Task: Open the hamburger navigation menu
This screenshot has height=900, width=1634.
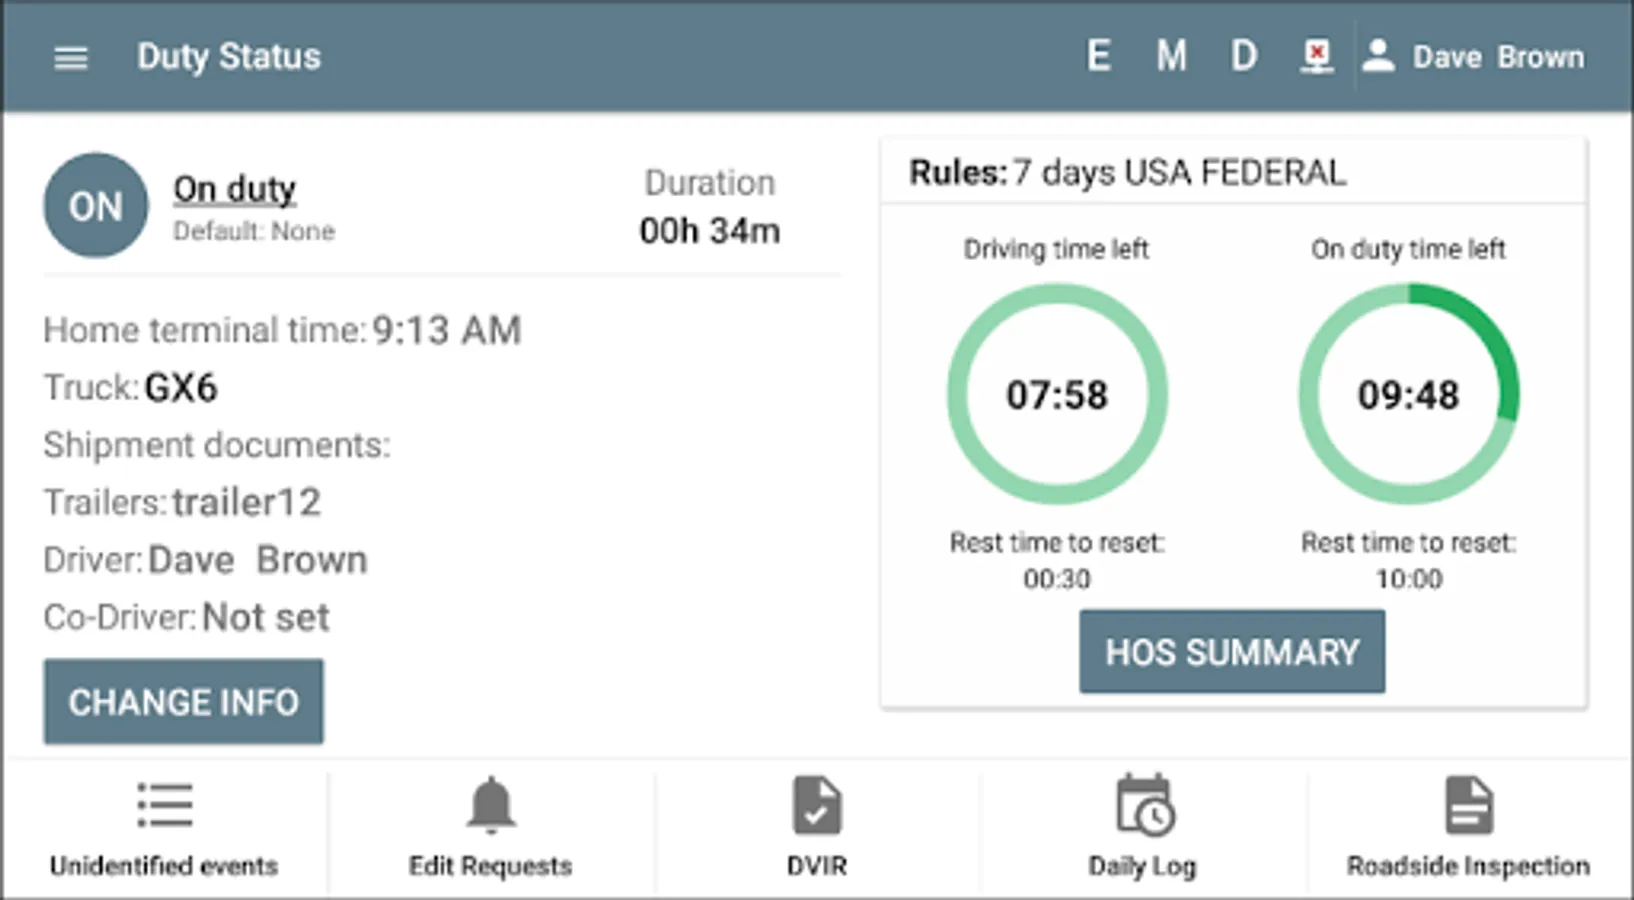Action: [x=70, y=58]
